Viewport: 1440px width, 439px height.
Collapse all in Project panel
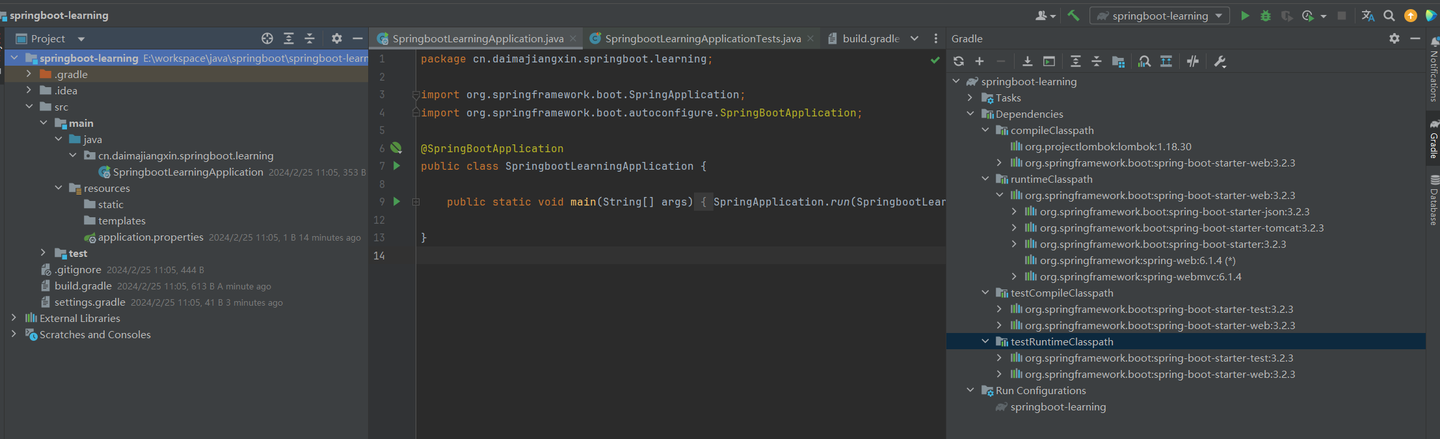tap(309, 38)
